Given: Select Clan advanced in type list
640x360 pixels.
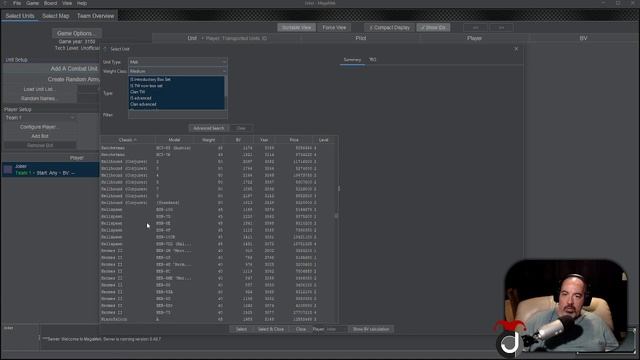Looking at the screenshot, I should 176,104.
